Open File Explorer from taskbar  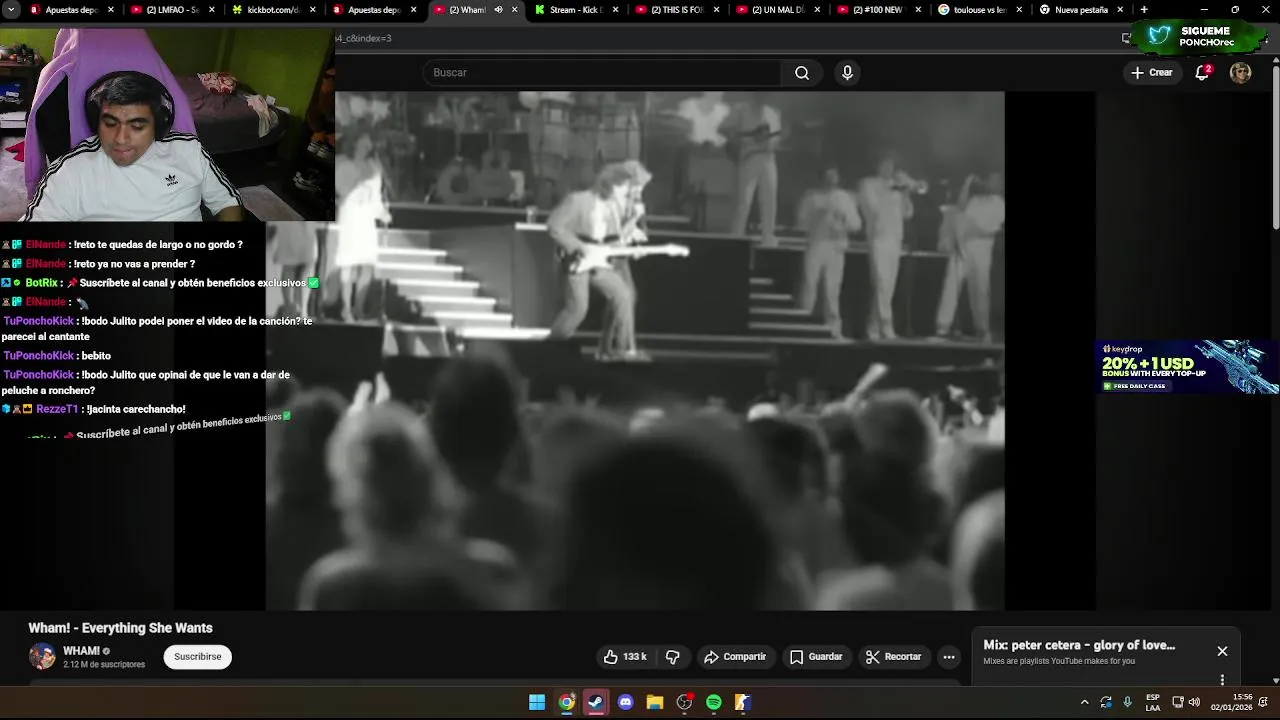pyautogui.click(x=655, y=702)
